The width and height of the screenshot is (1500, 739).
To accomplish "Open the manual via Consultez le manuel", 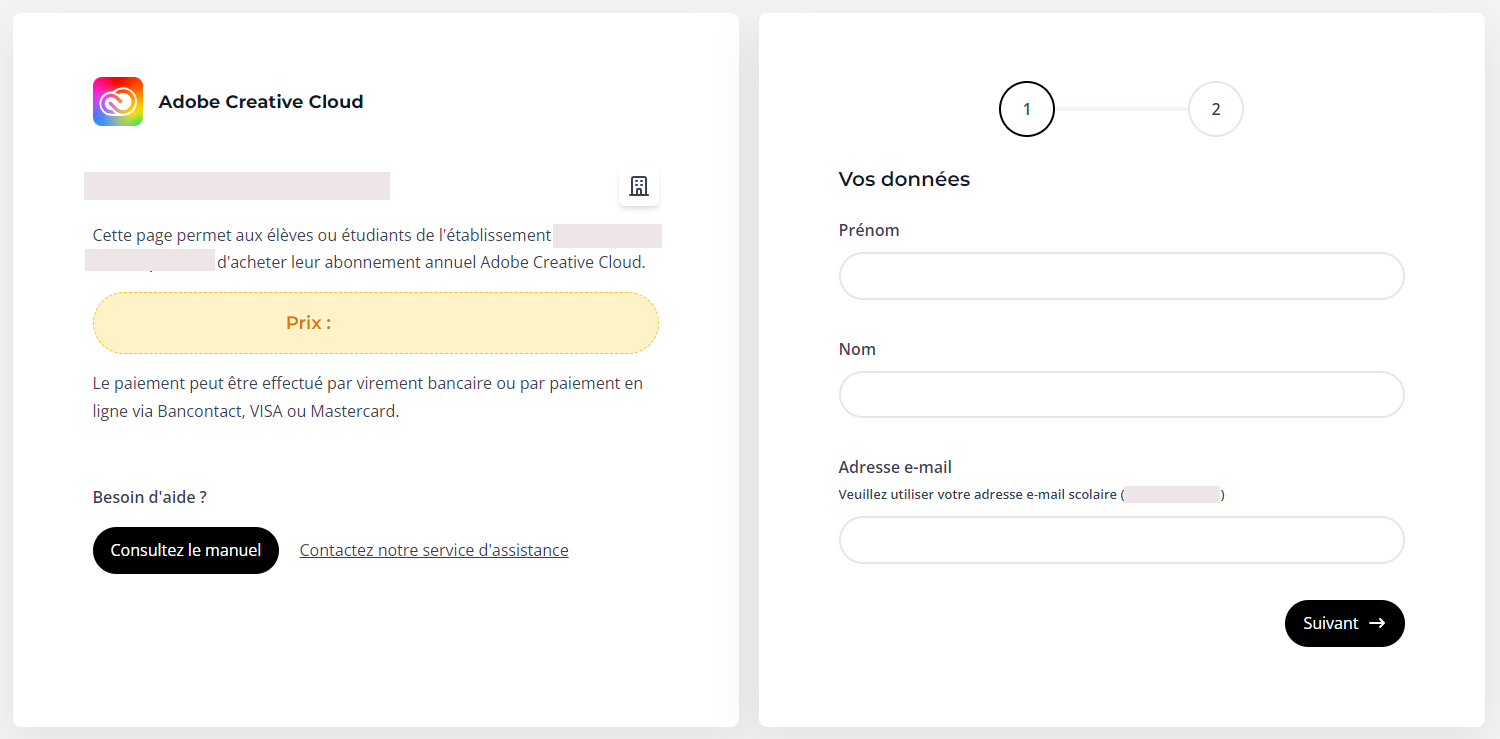I will (186, 550).
